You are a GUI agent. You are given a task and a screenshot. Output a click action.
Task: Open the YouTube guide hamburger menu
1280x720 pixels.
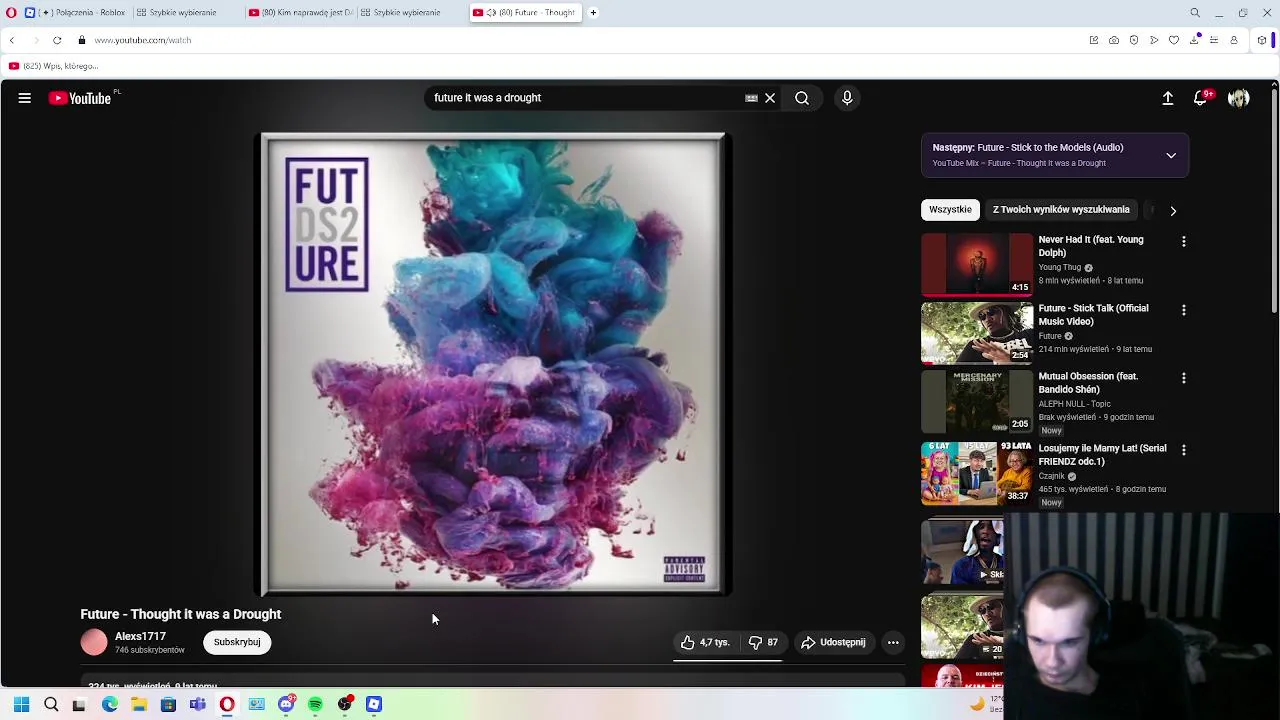coord(24,98)
